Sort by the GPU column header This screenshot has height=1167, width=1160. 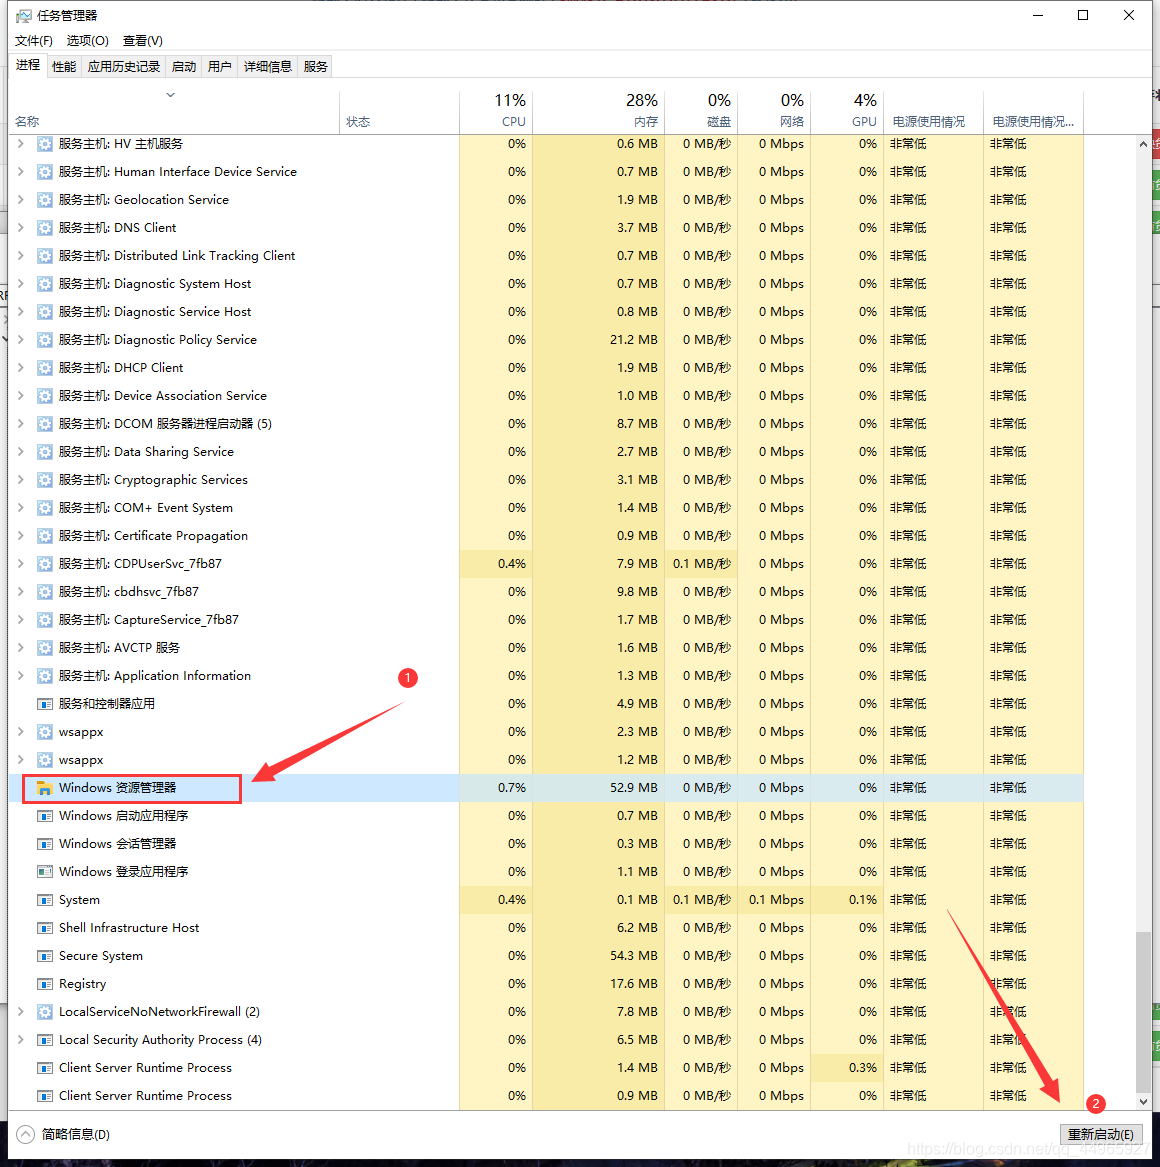[847, 112]
